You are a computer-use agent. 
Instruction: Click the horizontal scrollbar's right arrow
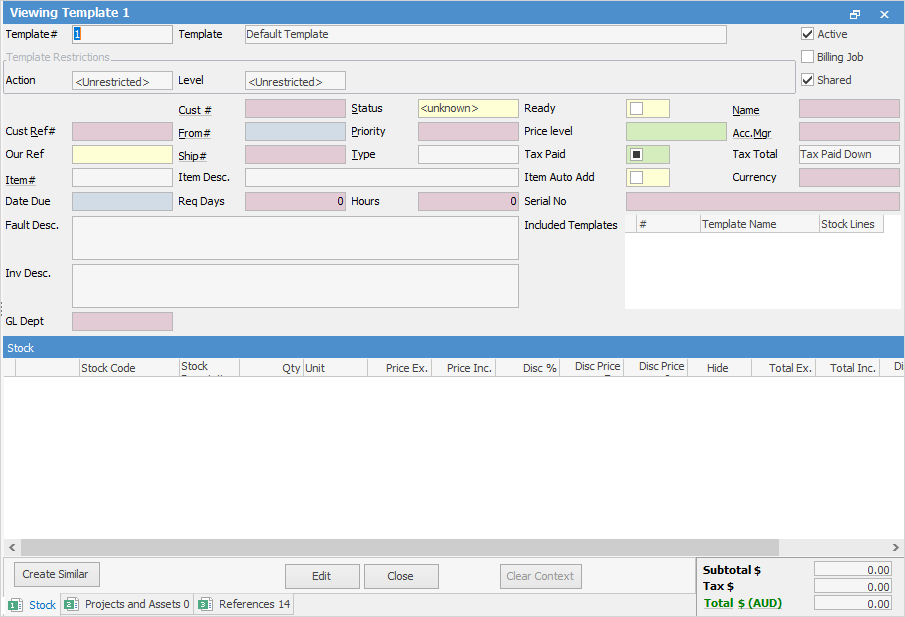(893, 548)
